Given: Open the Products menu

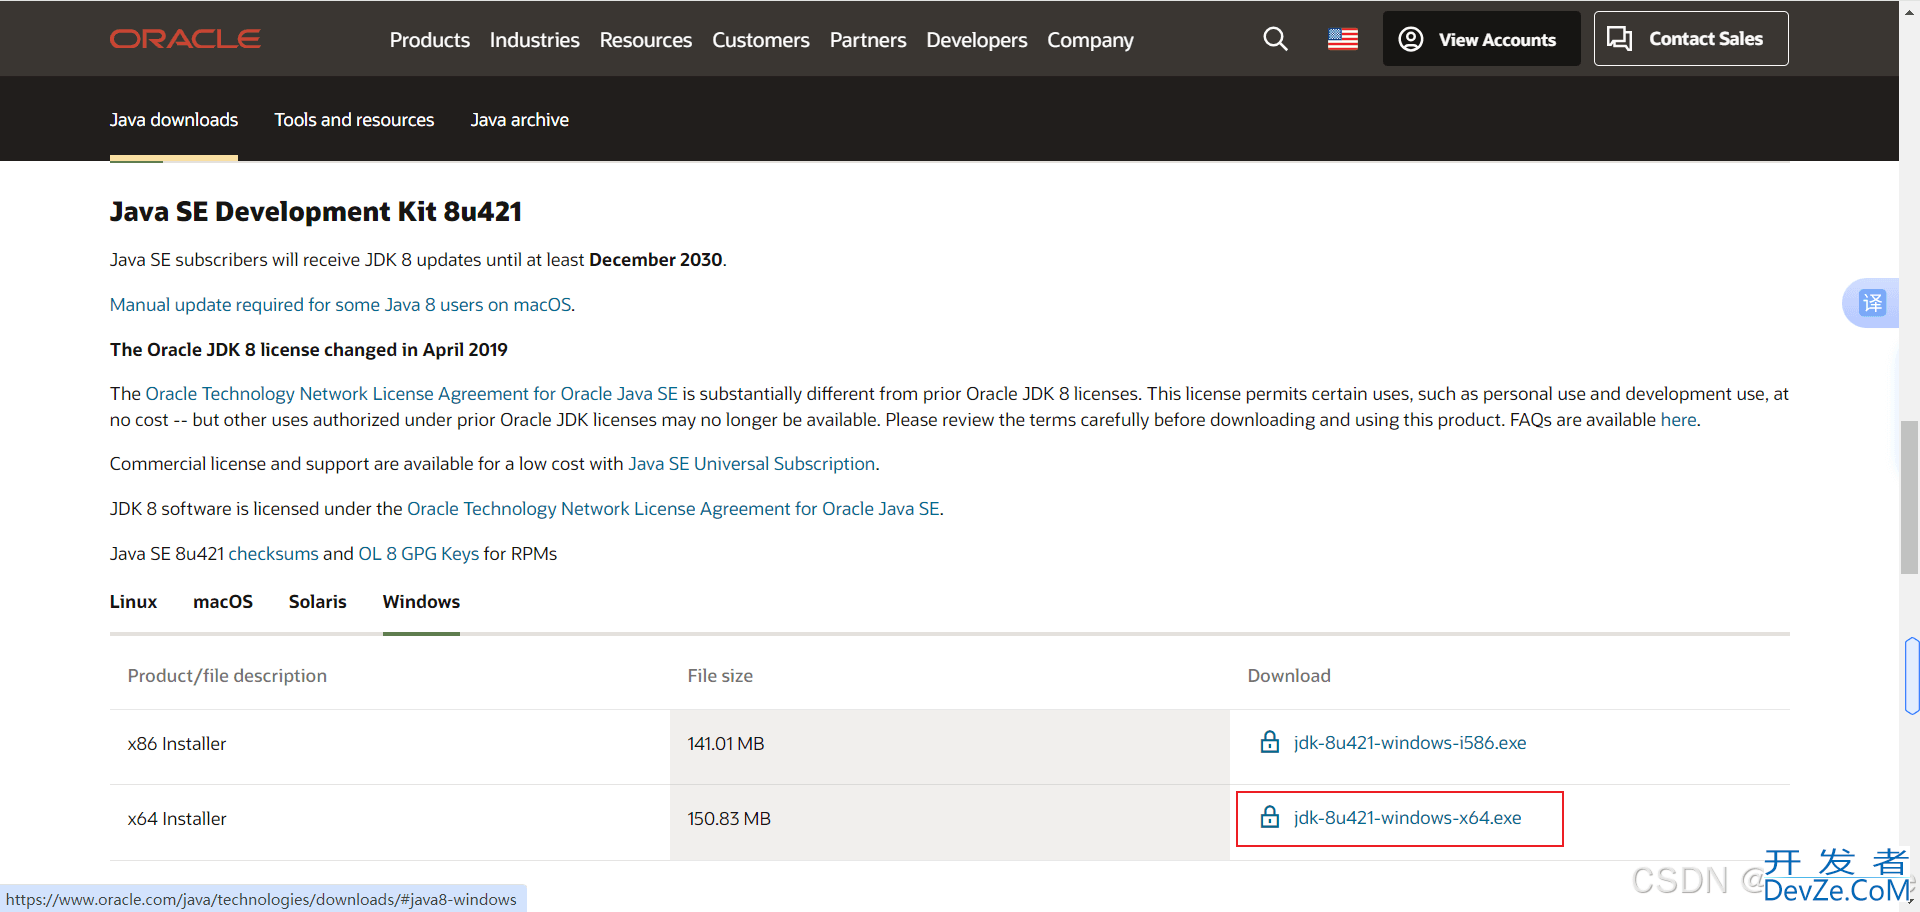Looking at the screenshot, I should point(430,40).
